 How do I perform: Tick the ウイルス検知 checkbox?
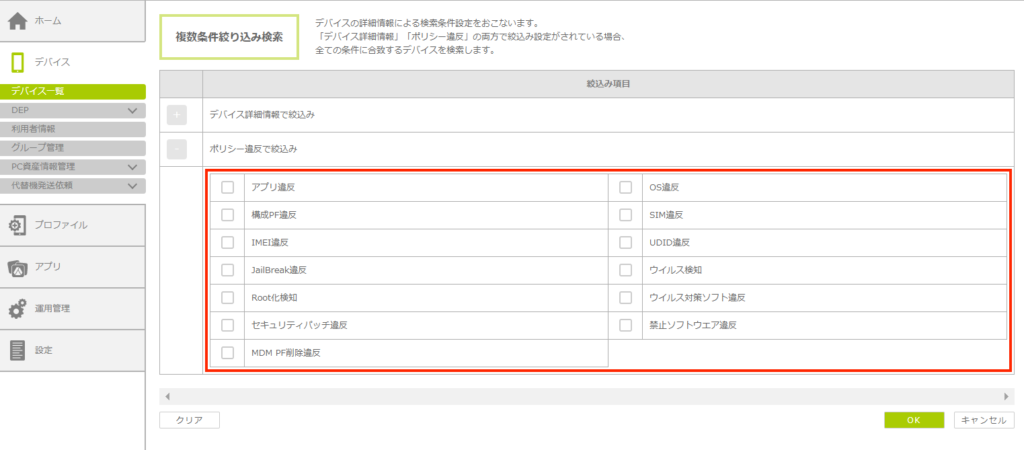click(626, 270)
